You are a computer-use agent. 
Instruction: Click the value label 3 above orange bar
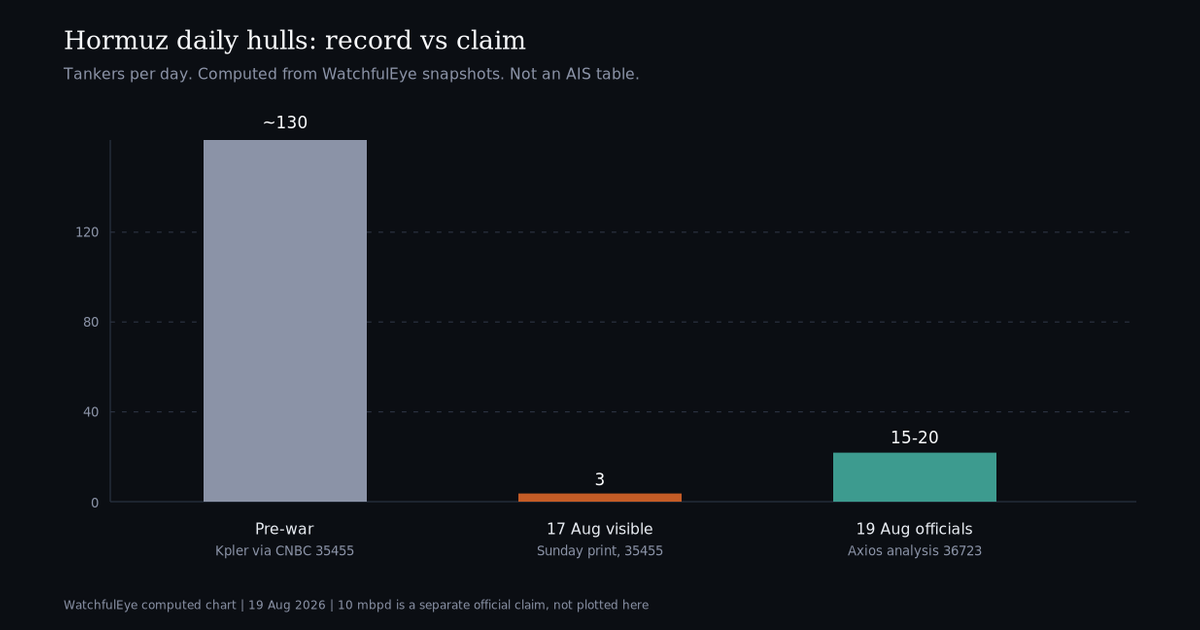pyautogui.click(x=600, y=480)
